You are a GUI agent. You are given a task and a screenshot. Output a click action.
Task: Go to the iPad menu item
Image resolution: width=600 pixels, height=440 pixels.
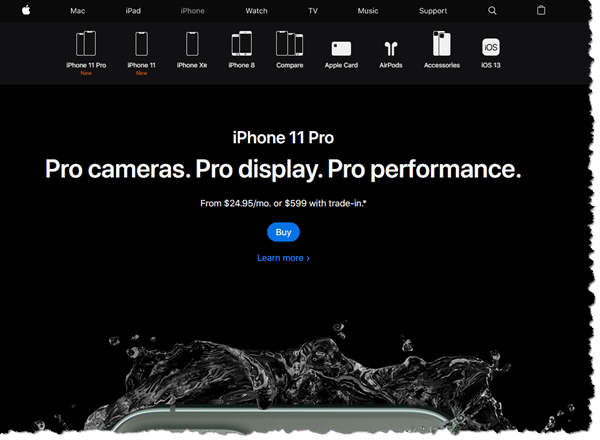click(133, 10)
